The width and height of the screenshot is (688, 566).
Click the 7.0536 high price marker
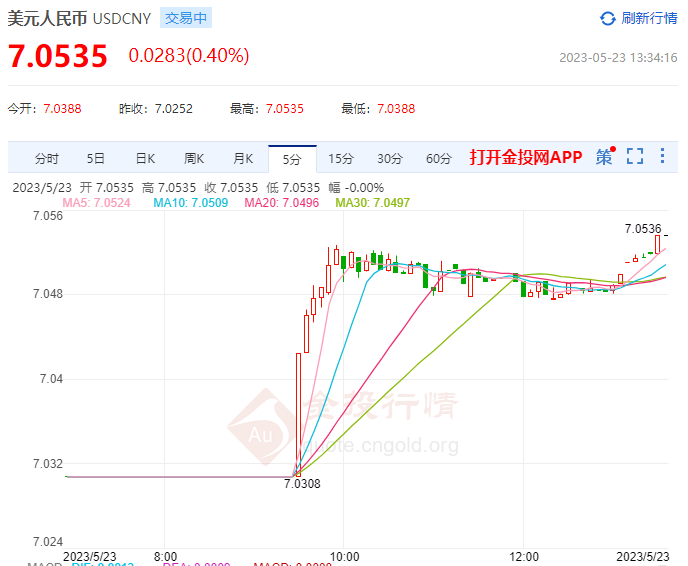pos(643,229)
